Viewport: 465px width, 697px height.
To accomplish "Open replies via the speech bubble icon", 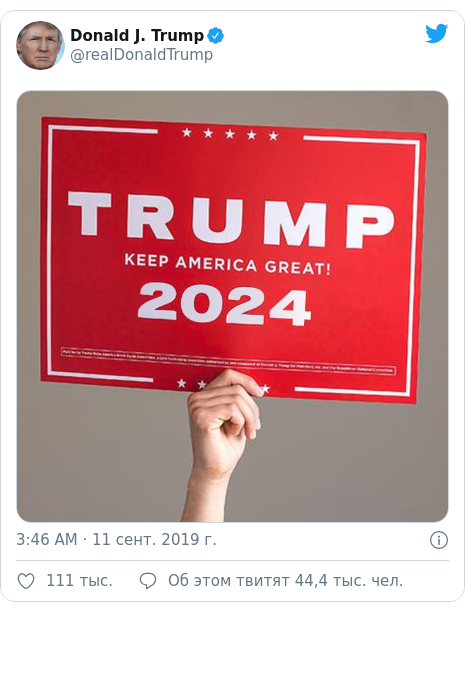I will [x=148, y=581].
